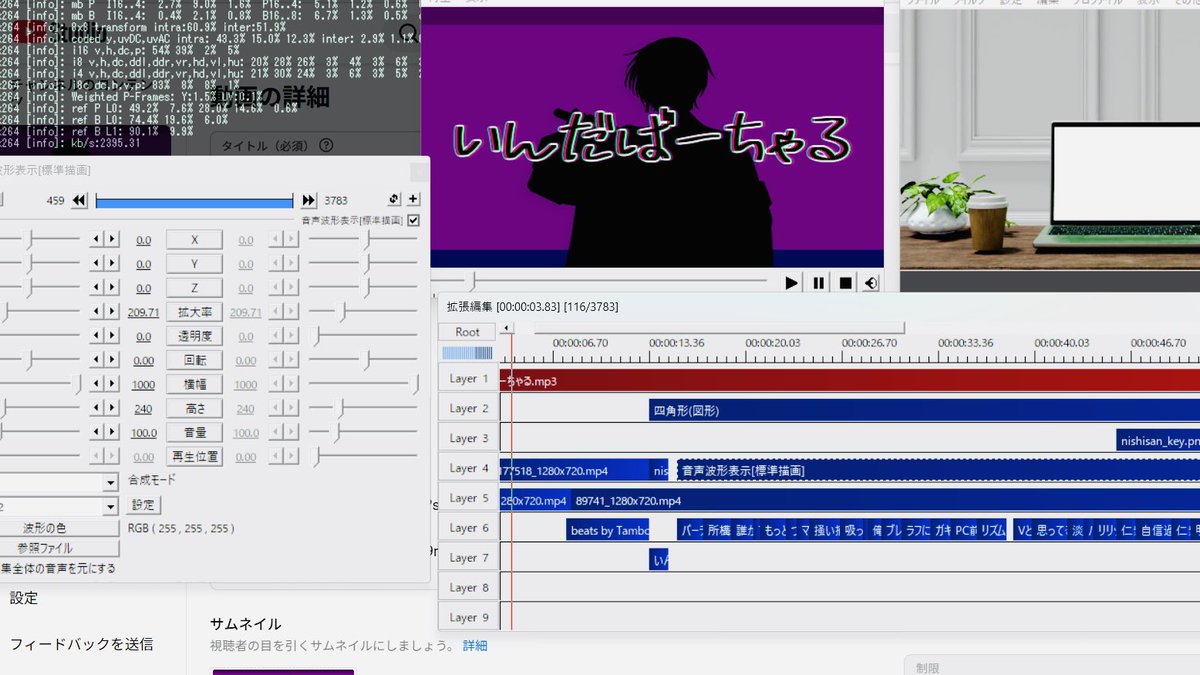Screen dimensions: 1200x675
Task: Increase 音量 value with its right arrow
Action: [112, 432]
